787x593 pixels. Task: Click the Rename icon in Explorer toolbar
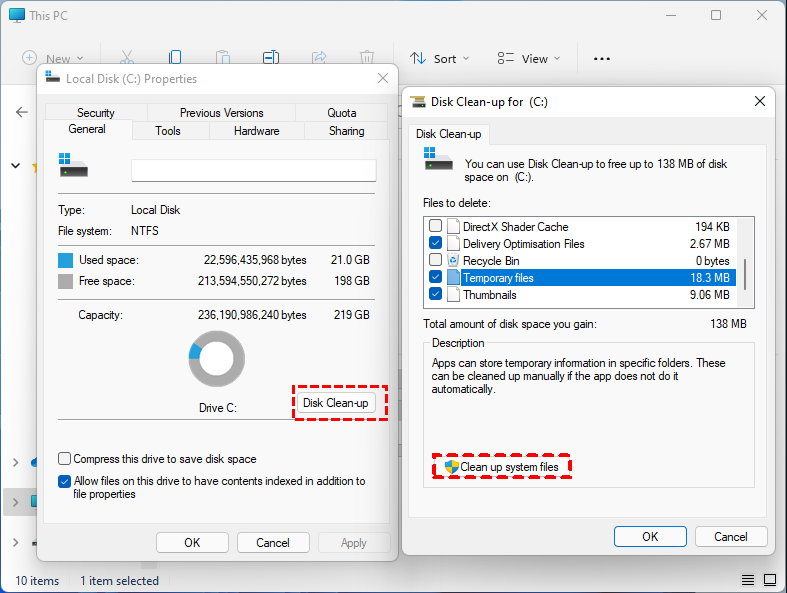(x=271, y=57)
